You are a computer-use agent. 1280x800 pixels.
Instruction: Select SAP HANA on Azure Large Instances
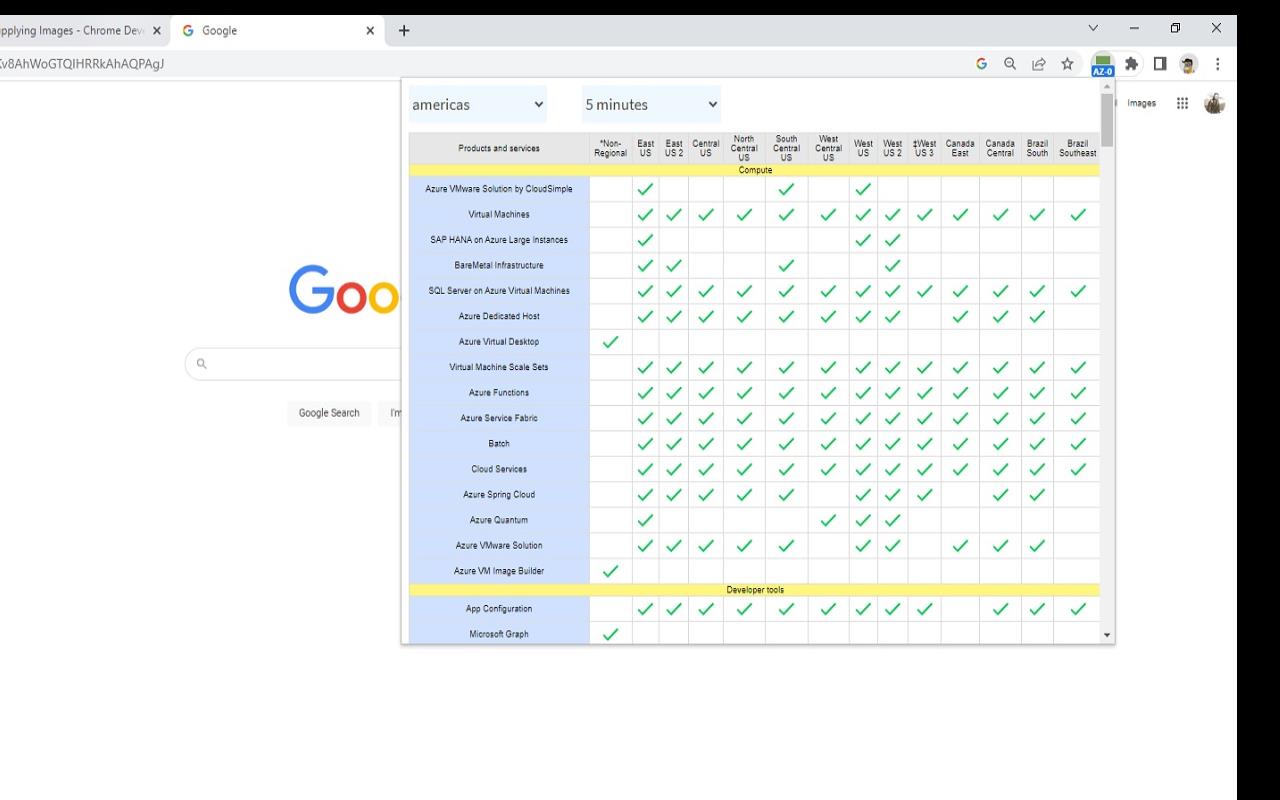pyautogui.click(x=499, y=240)
